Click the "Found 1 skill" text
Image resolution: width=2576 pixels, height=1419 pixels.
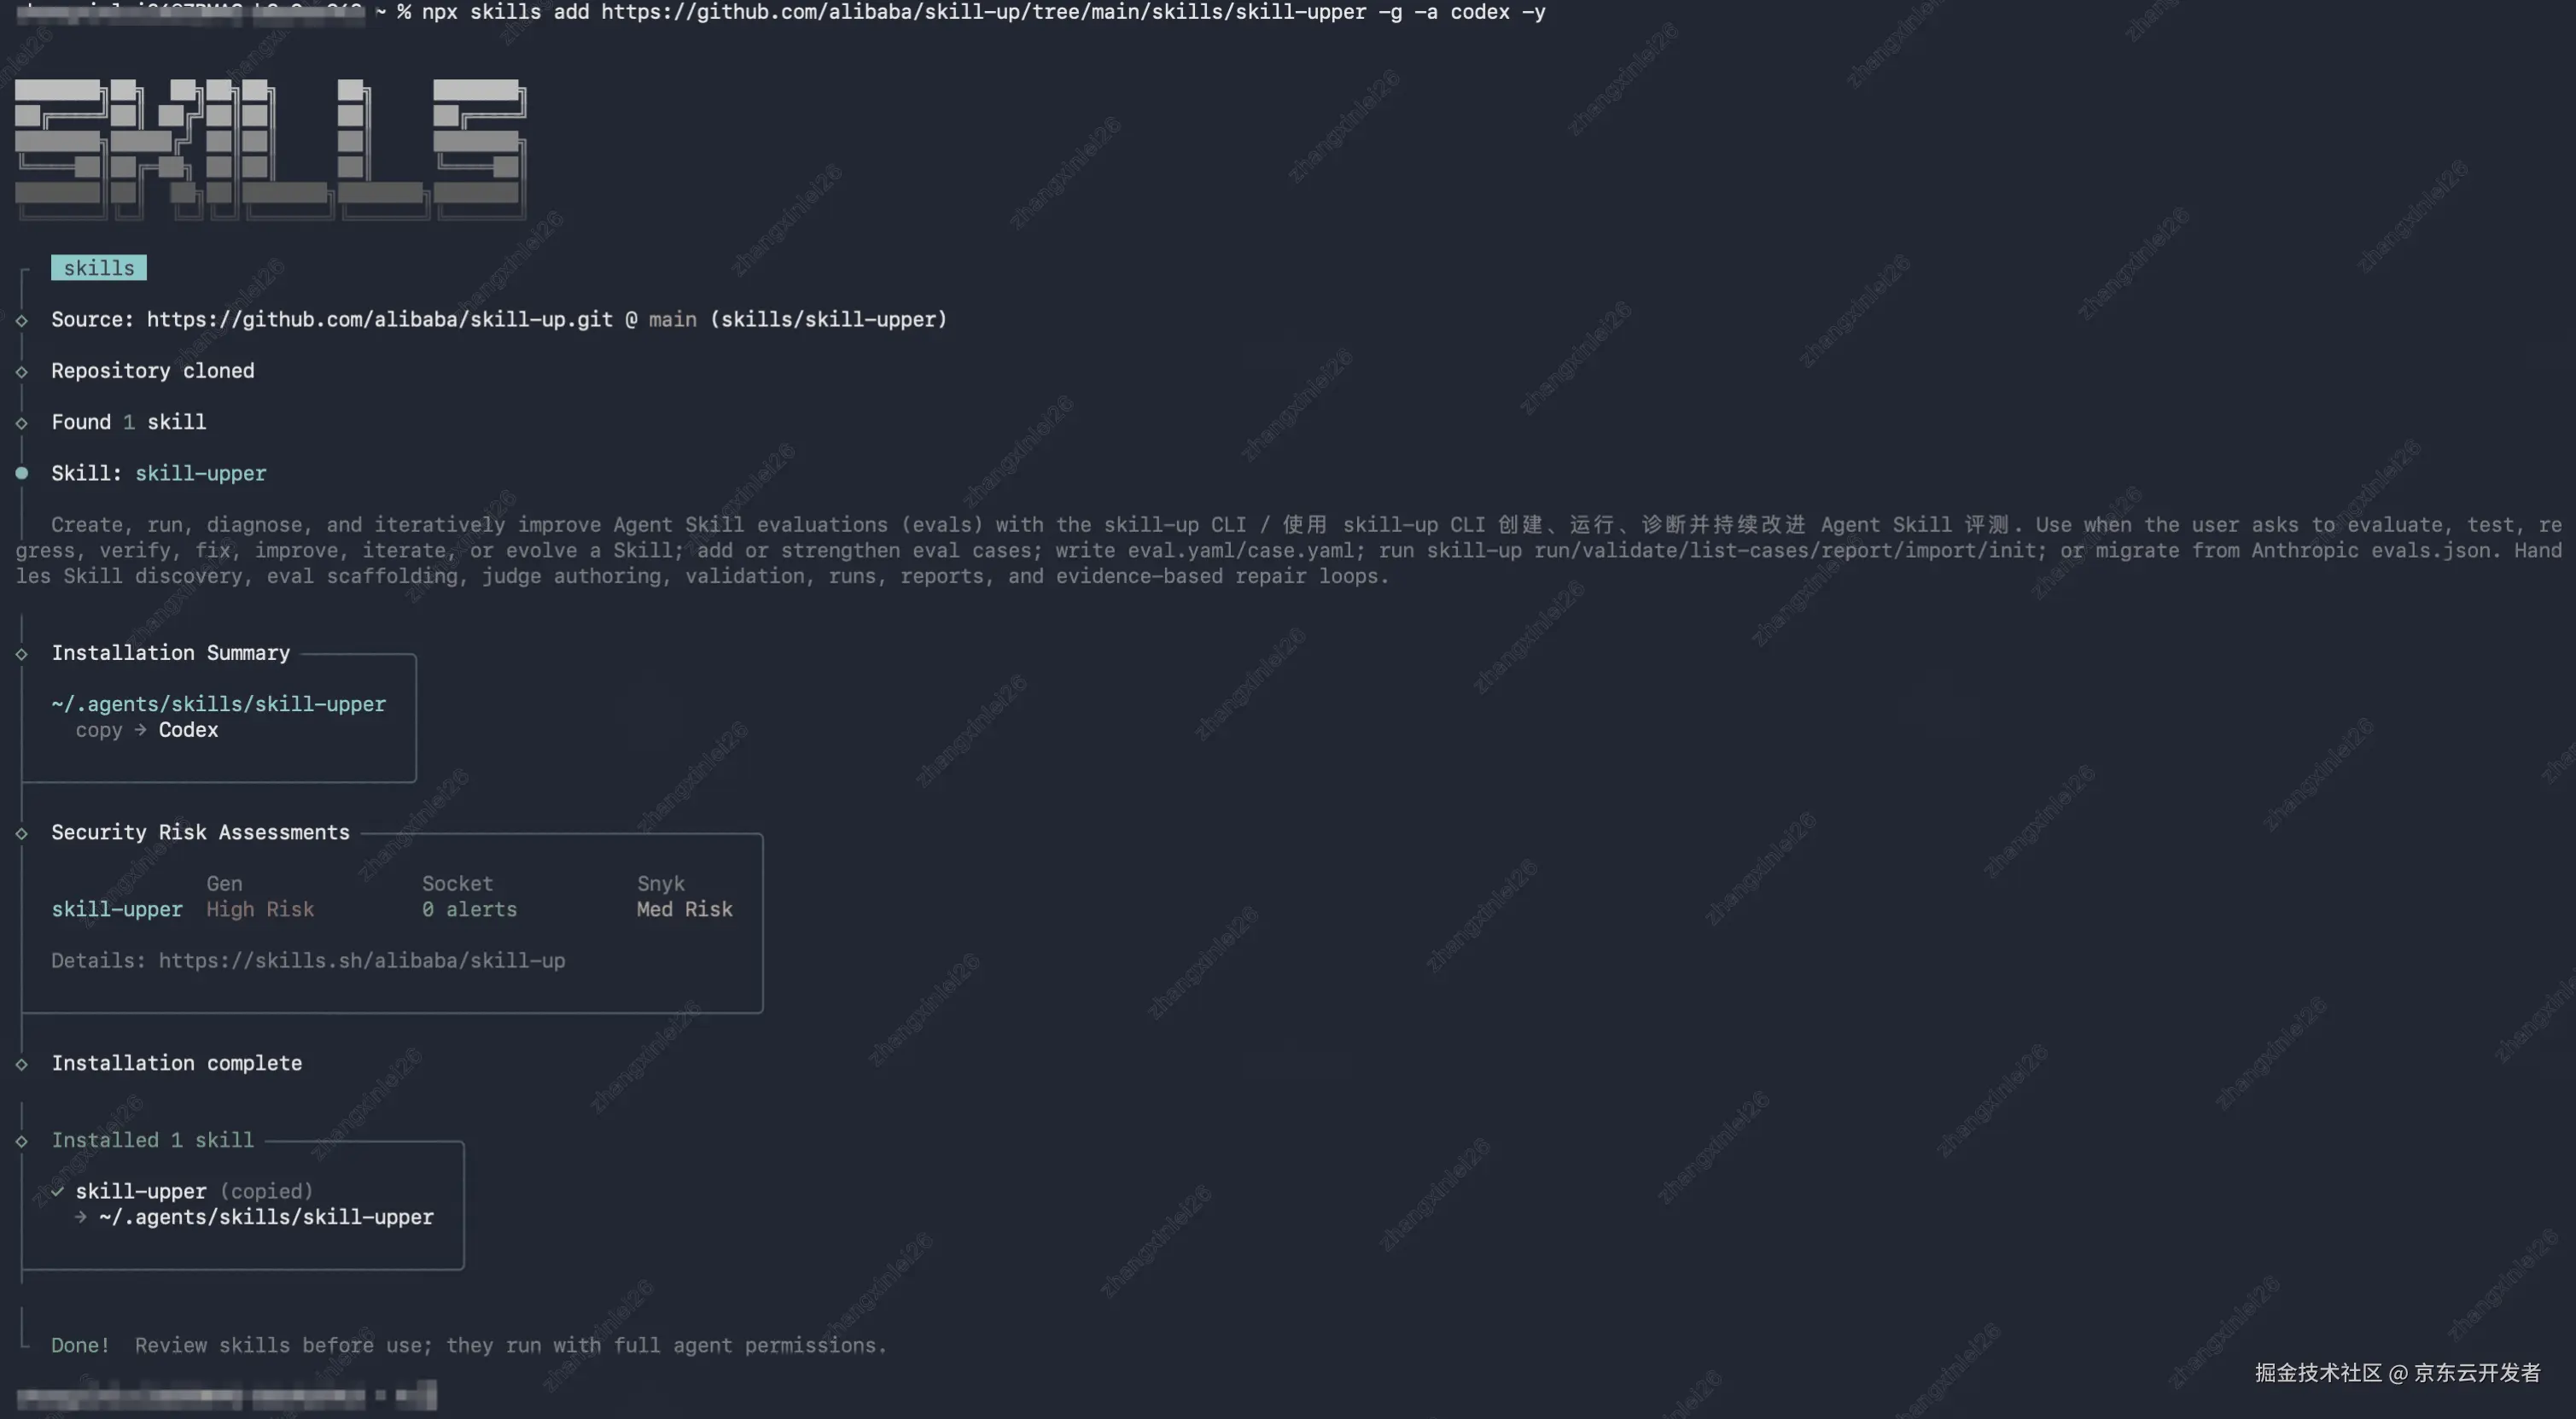point(129,422)
